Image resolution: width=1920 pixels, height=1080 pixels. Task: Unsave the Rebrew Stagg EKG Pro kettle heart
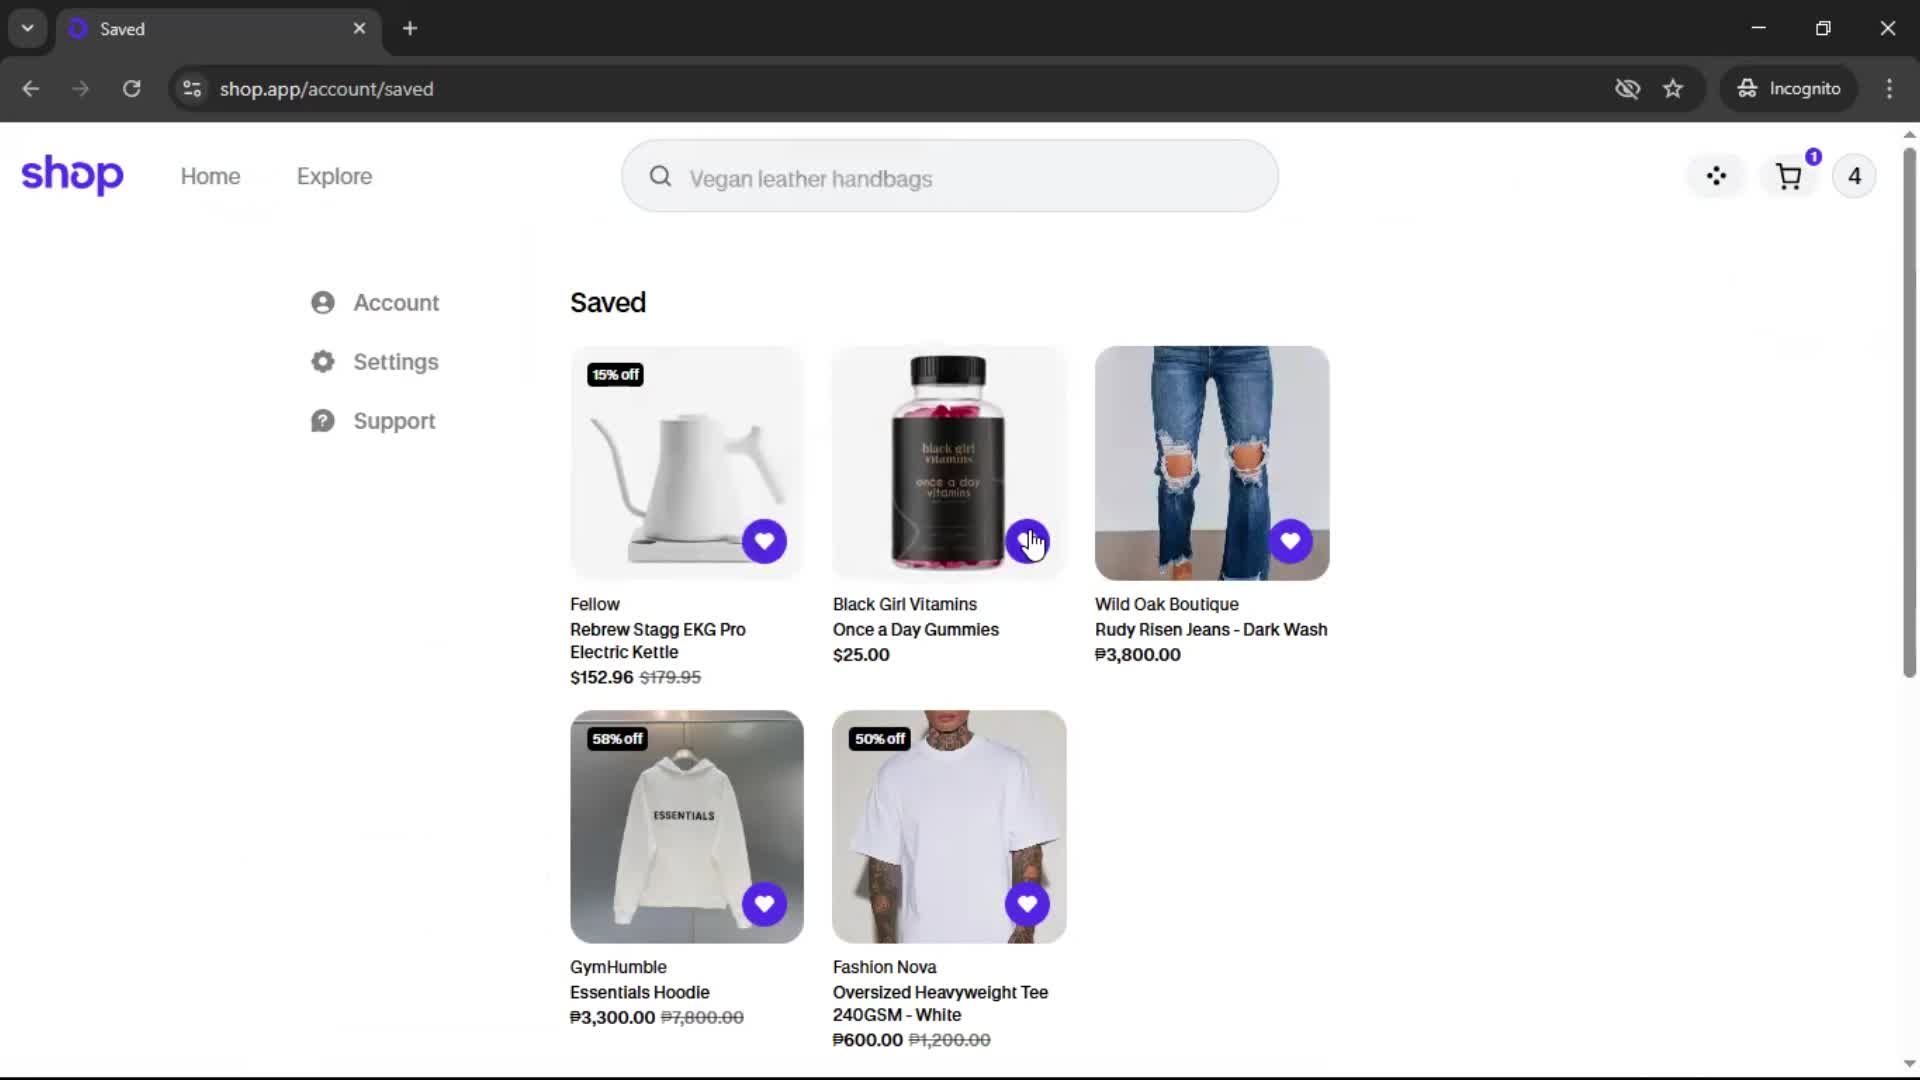click(764, 541)
